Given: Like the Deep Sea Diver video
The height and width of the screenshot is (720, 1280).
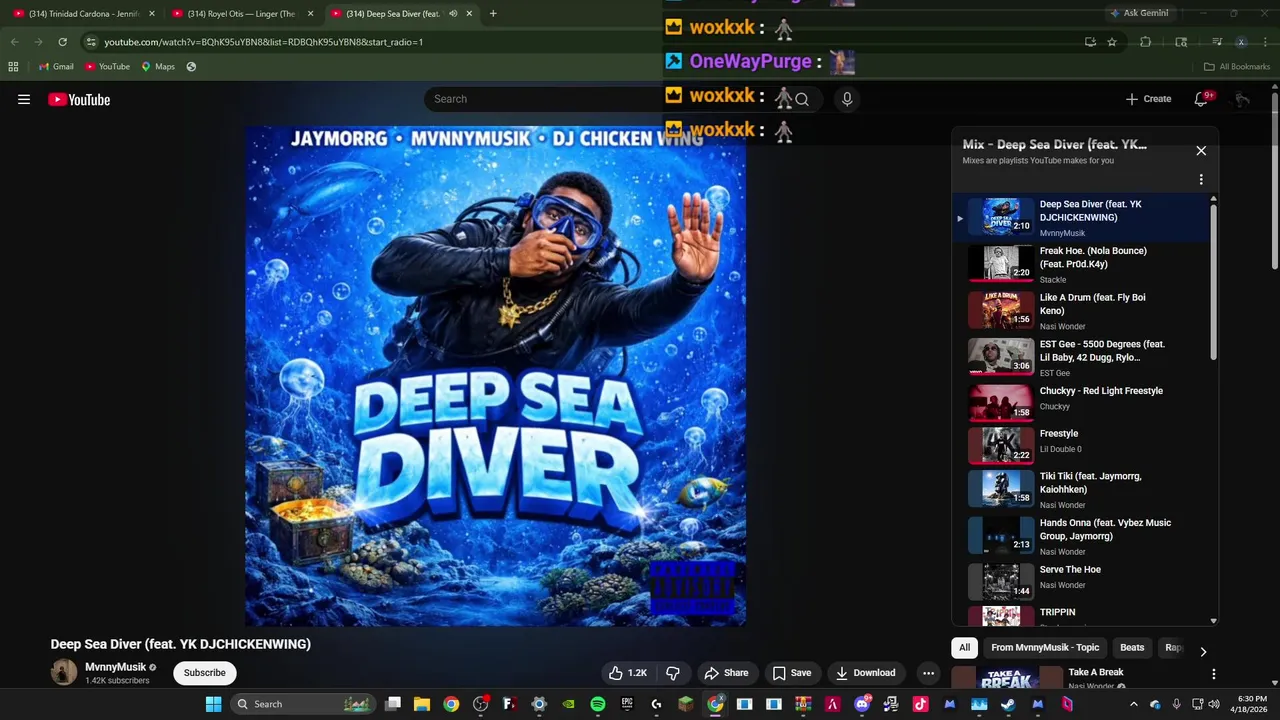Looking at the screenshot, I should [x=627, y=673].
